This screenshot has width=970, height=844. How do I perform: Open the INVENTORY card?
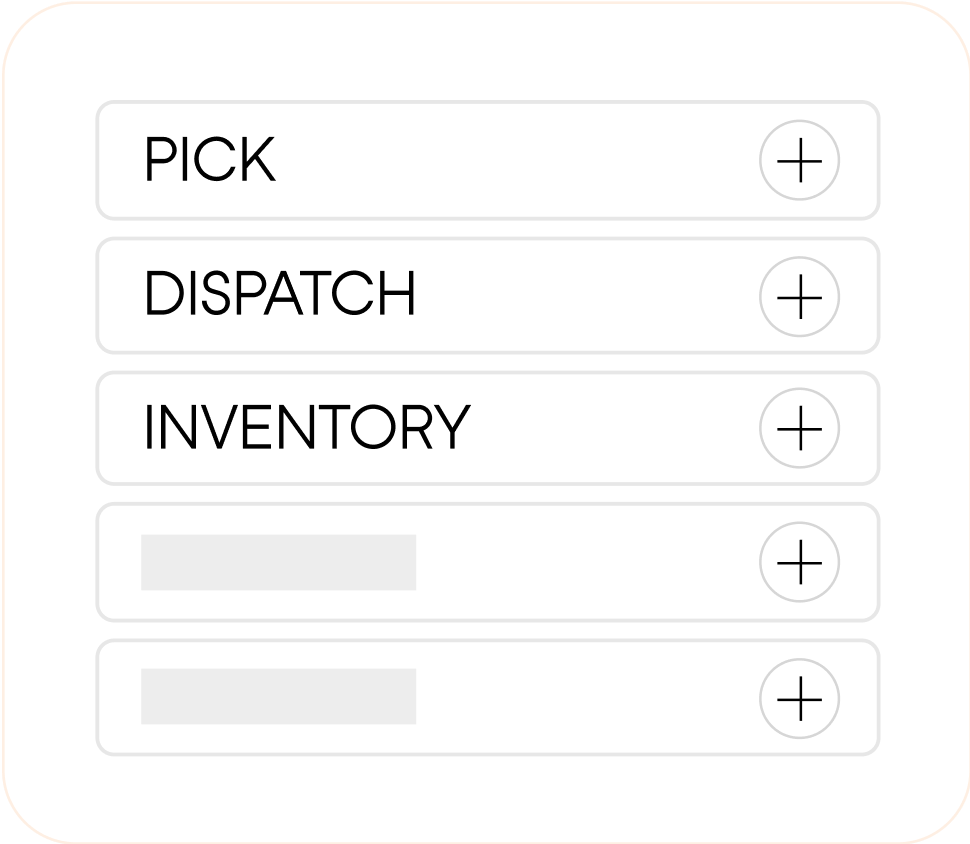450,429
